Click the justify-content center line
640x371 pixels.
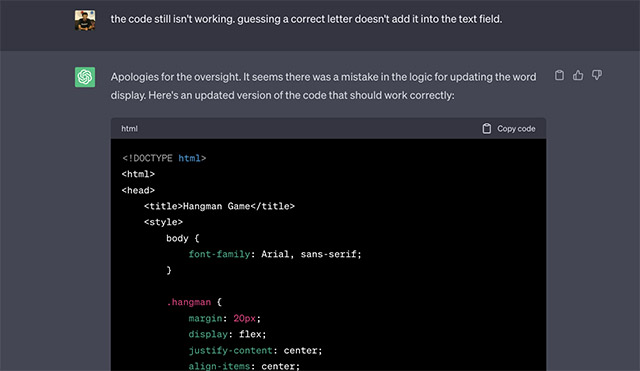255,350
